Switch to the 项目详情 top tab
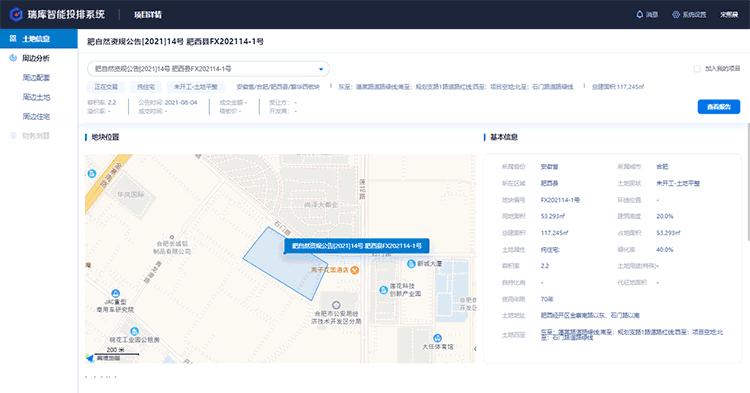750x393 pixels. (148, 15)
